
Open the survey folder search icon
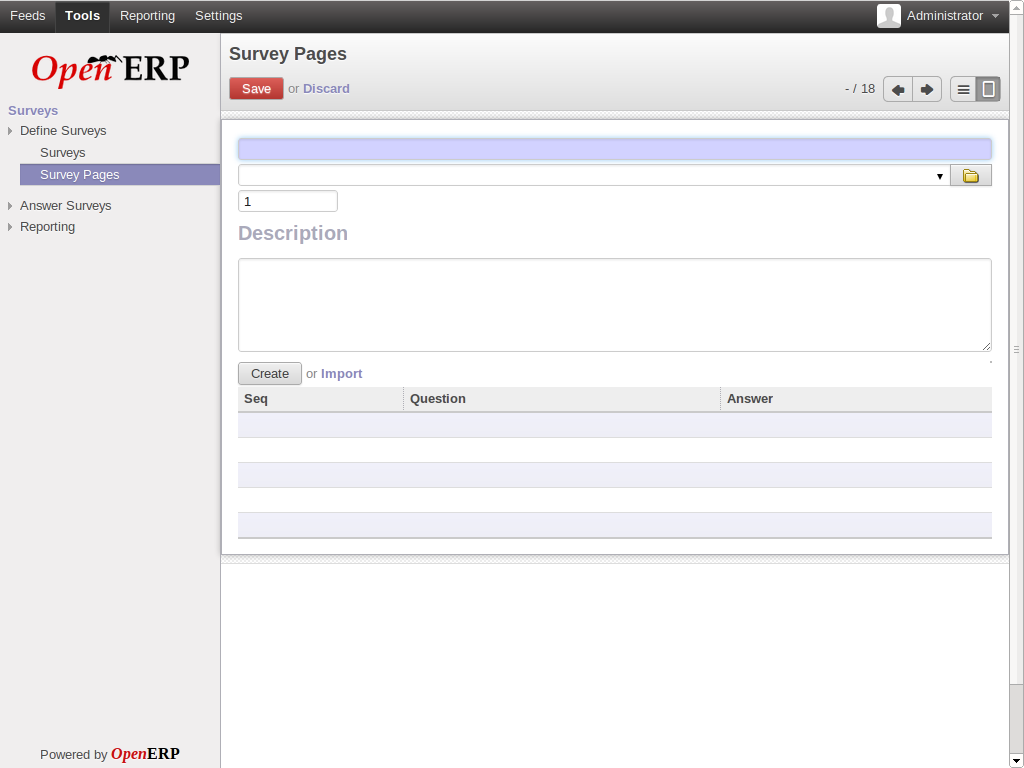click(x=970, y=176)
